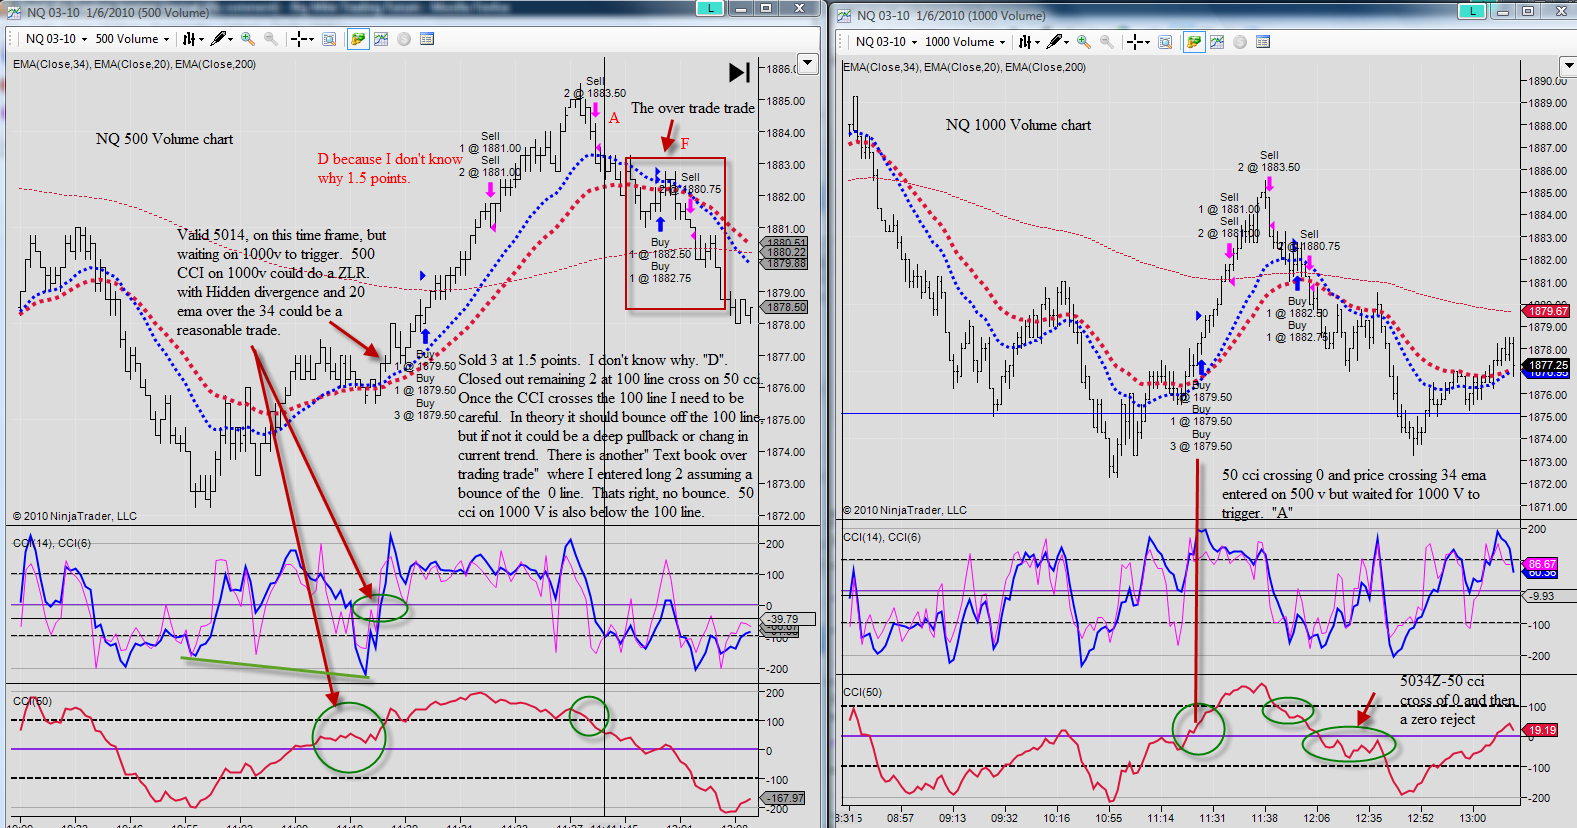Image resolution: width=1577 pixels, height=828 pixels.
Task: Zoom in on the 500 Volume chart
Action: pyautogui.click(x=248, y=39)
